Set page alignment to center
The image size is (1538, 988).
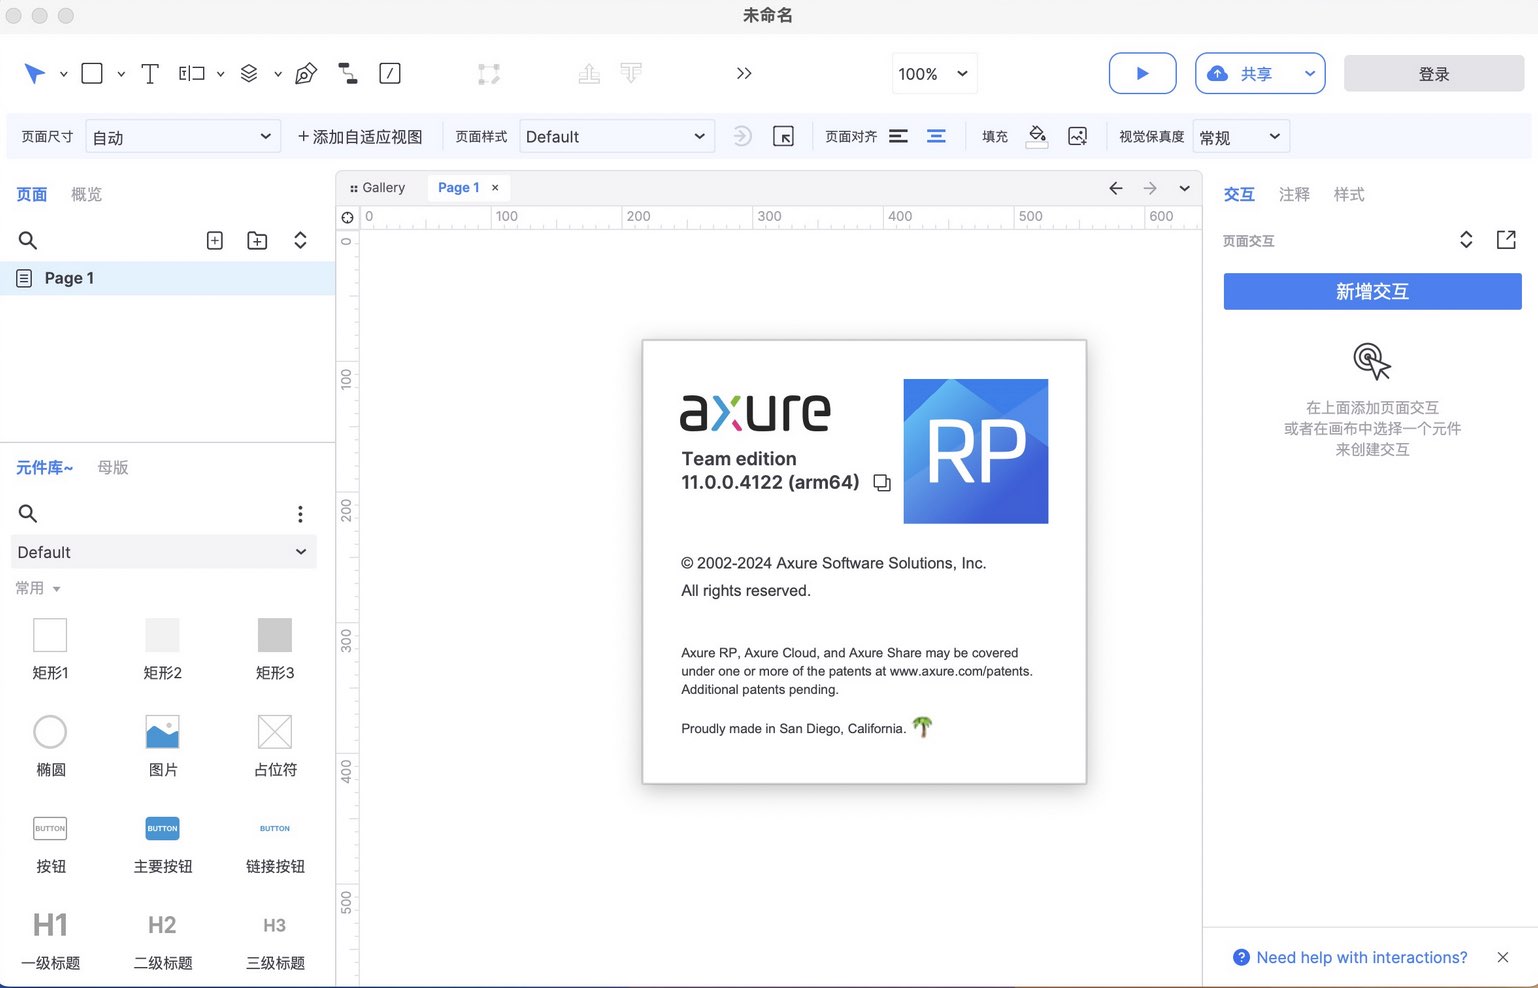(936, 137)
